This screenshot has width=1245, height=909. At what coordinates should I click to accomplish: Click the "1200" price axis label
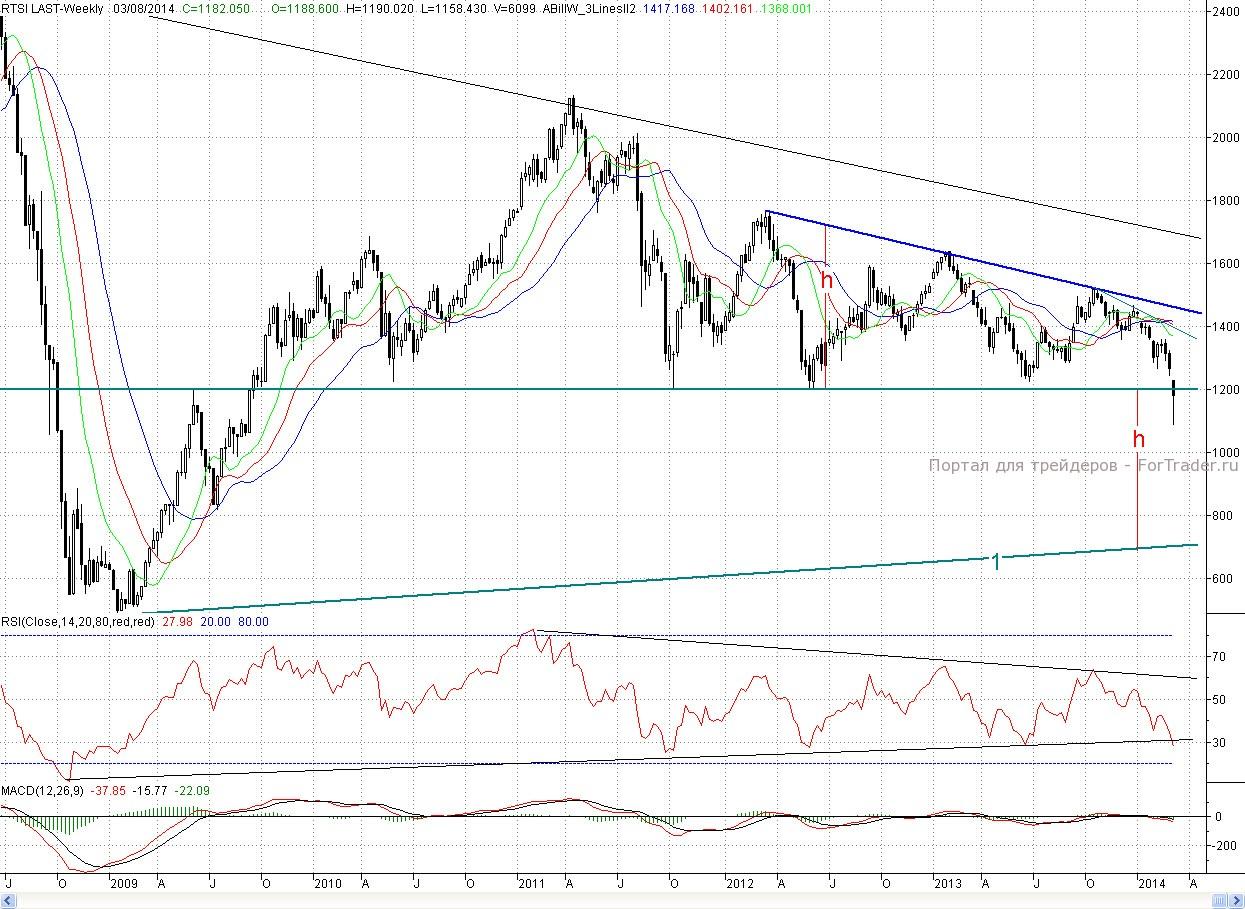pyautogui.click(x=1224, y=390)
